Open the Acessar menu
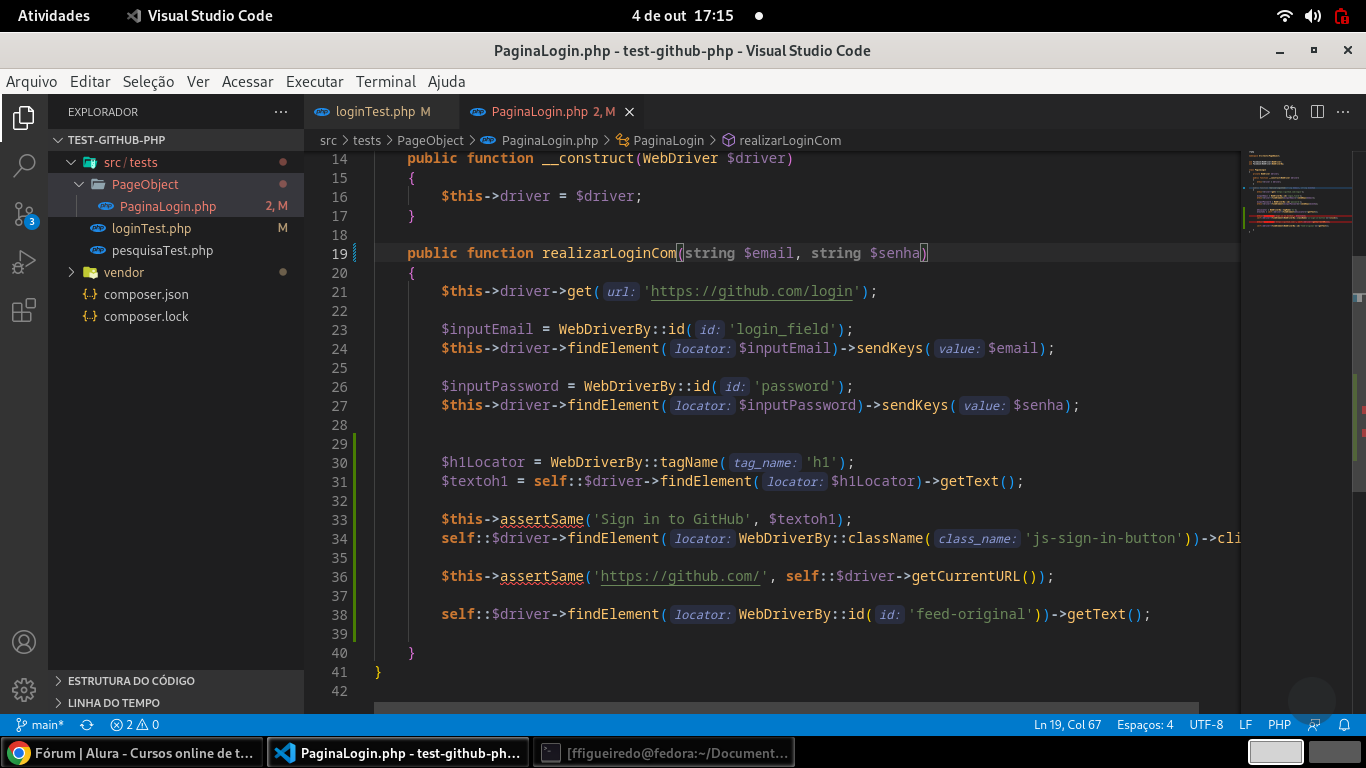 click(x=247, y=82)
